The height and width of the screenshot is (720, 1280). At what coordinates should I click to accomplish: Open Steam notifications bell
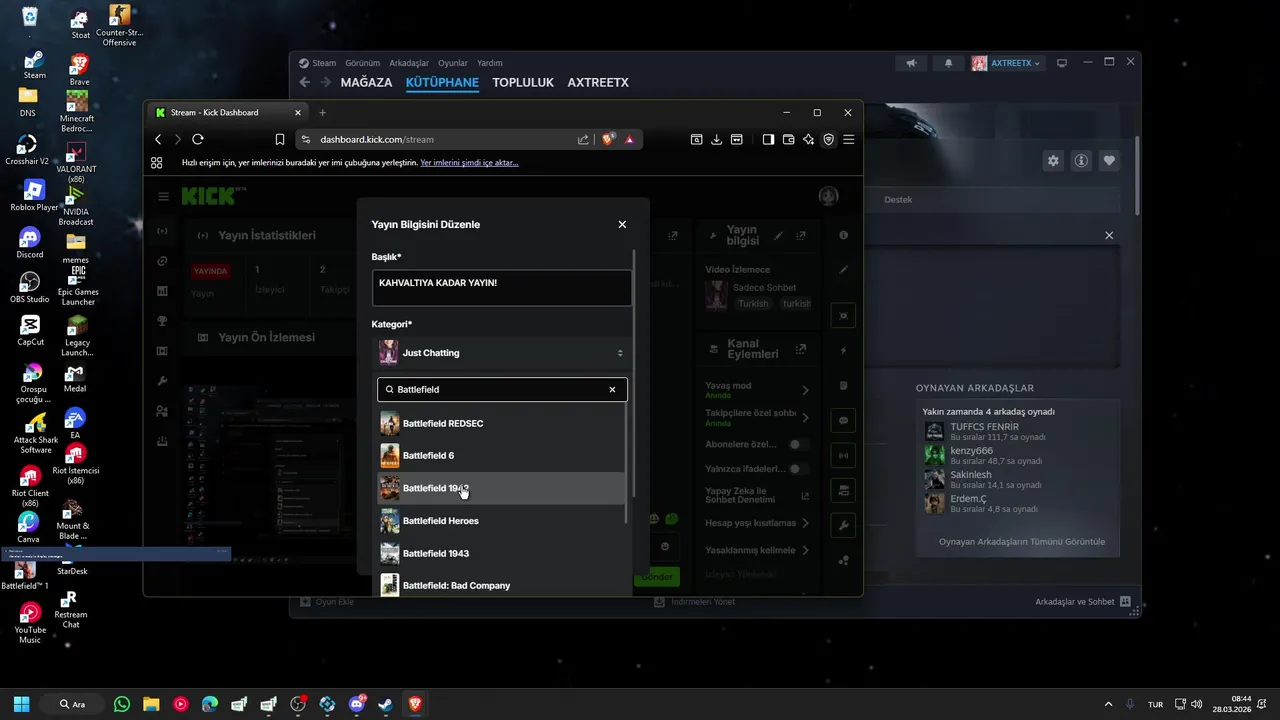(948, 62)
